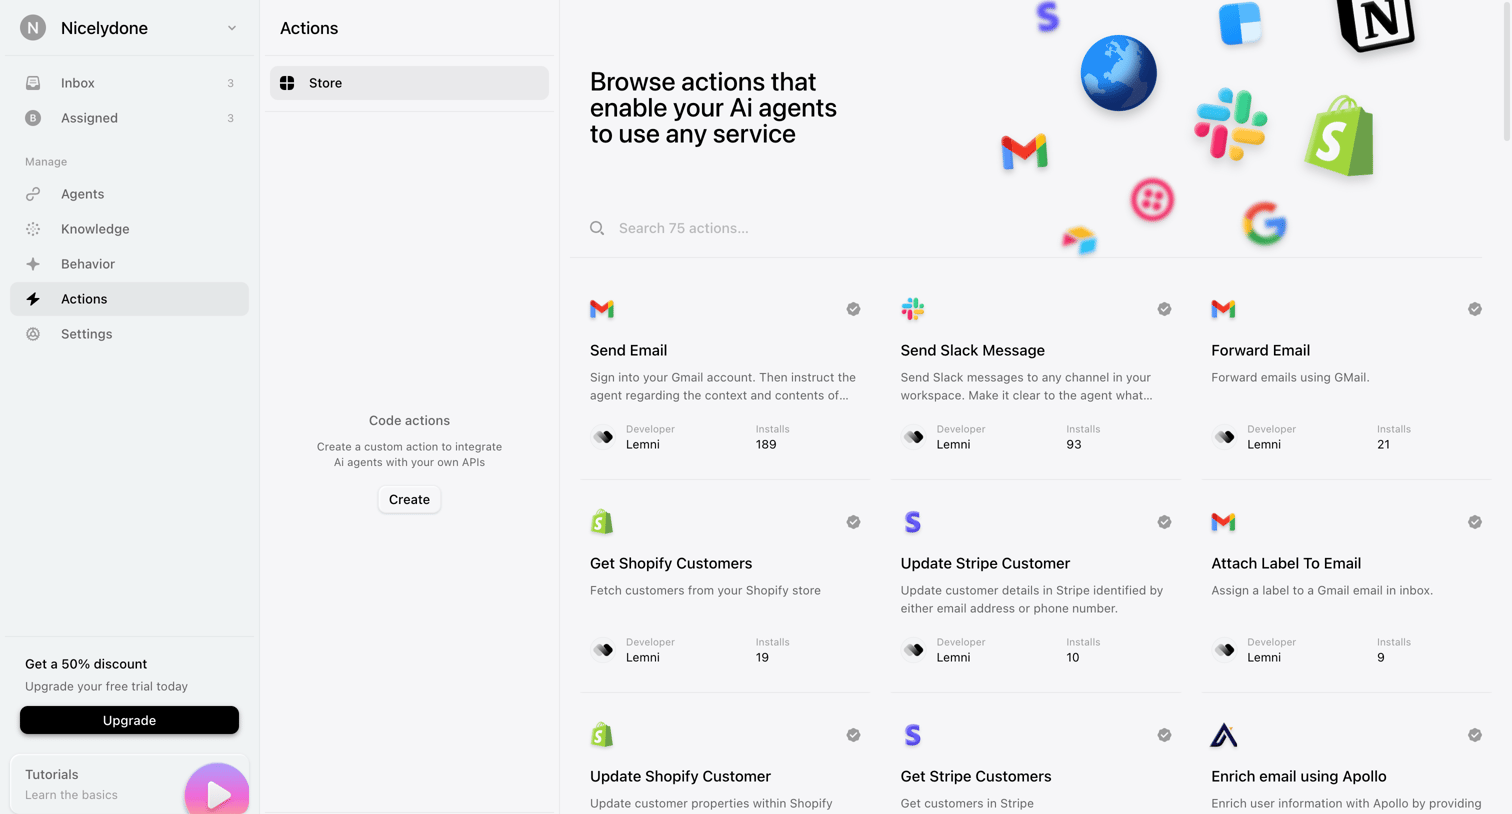1512x814 pixels.
Task: Open the Get Shopify Customers action
Action: pos(725,587)
